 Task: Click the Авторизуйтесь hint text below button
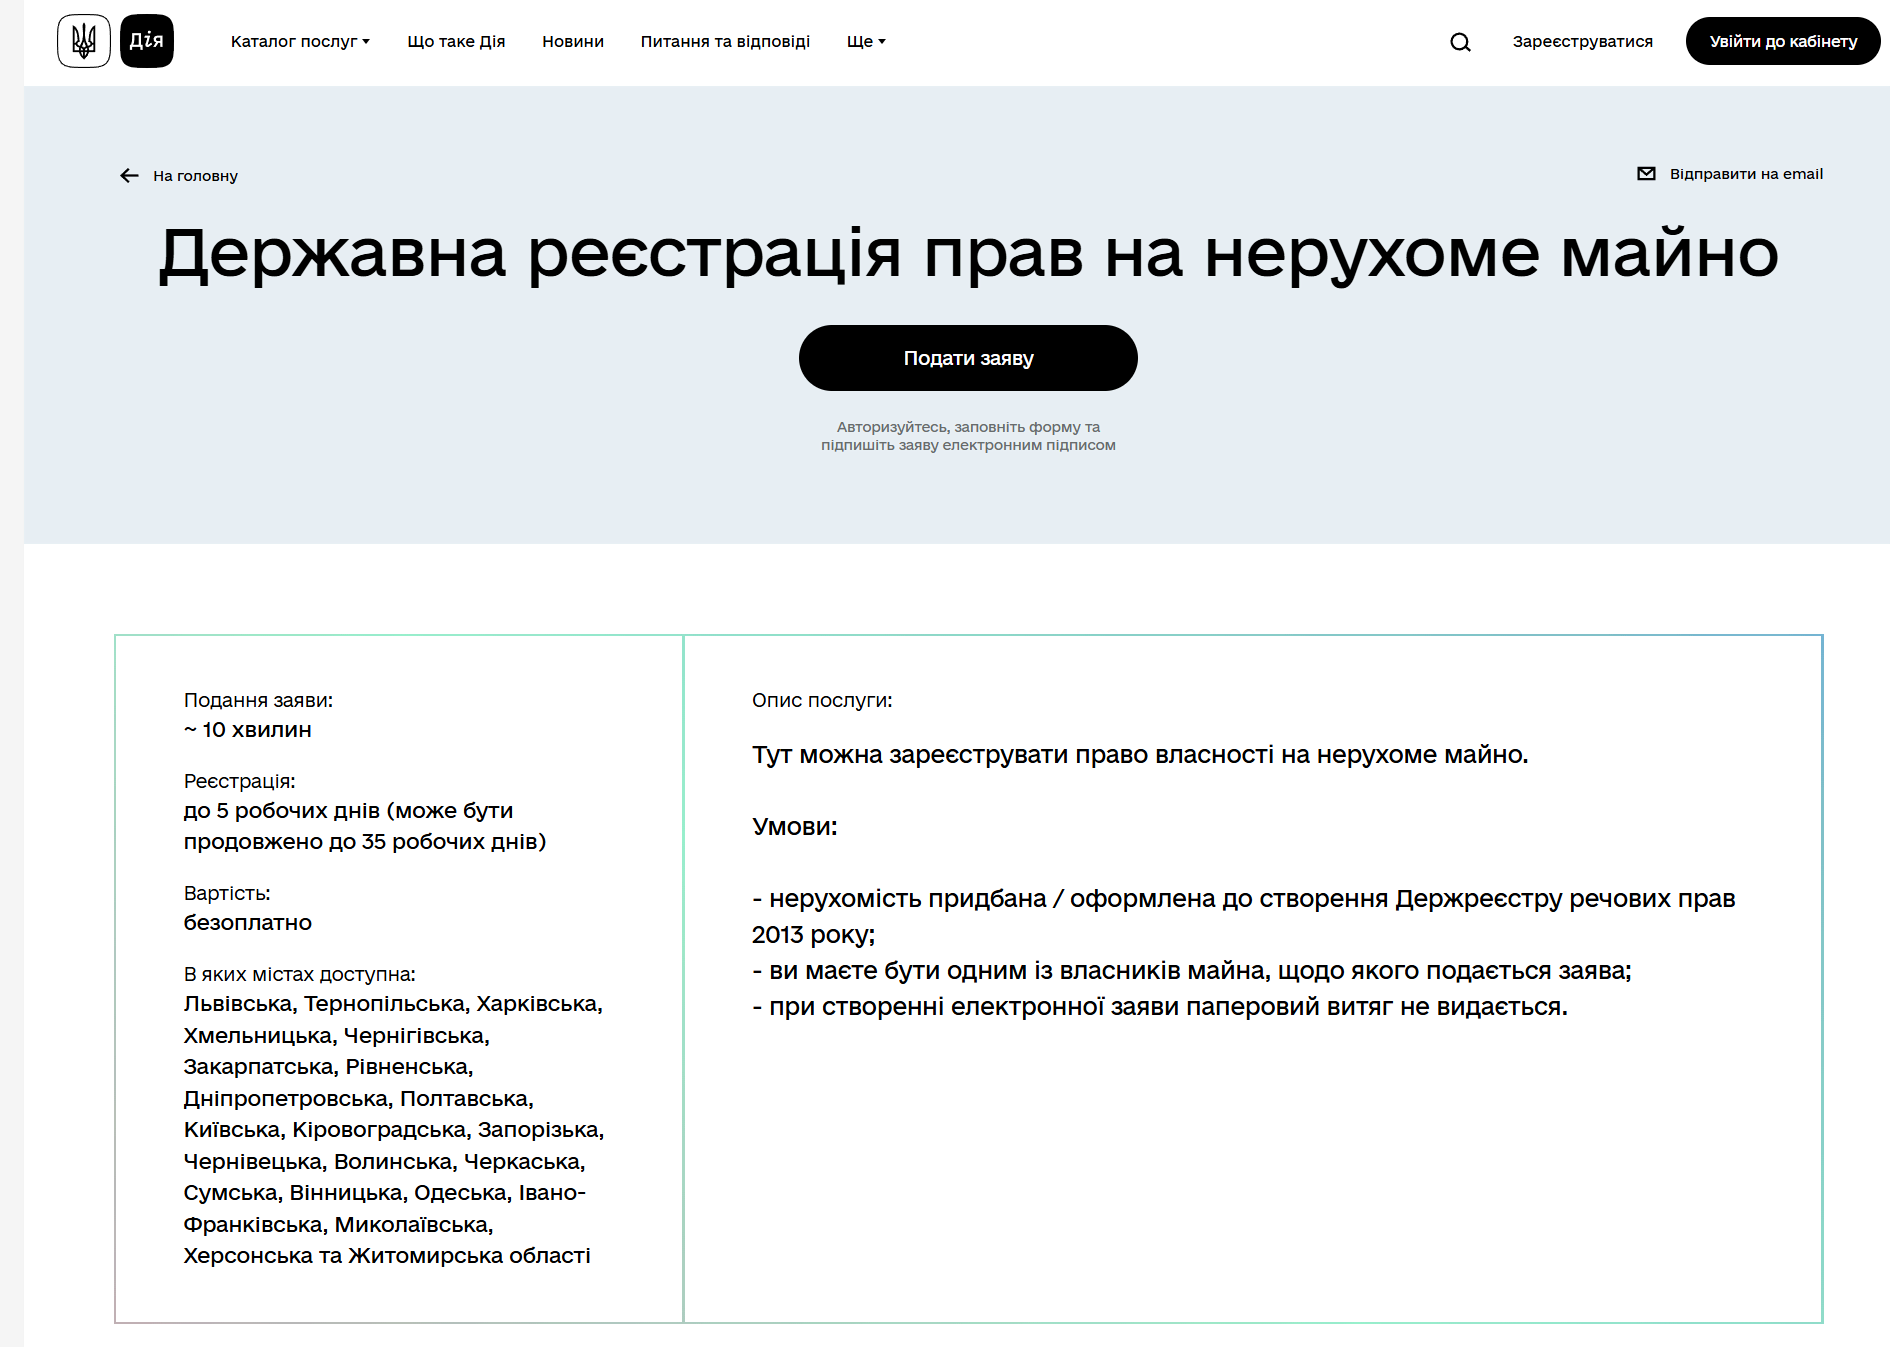click(968, 436)
